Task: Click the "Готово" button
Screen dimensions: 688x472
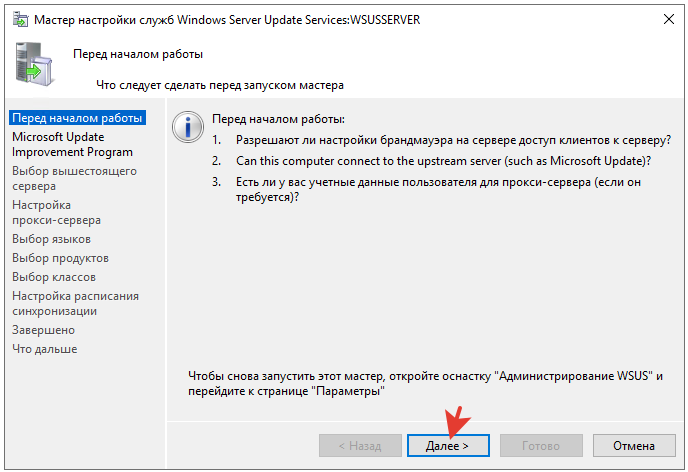Action: click(541, 444)
